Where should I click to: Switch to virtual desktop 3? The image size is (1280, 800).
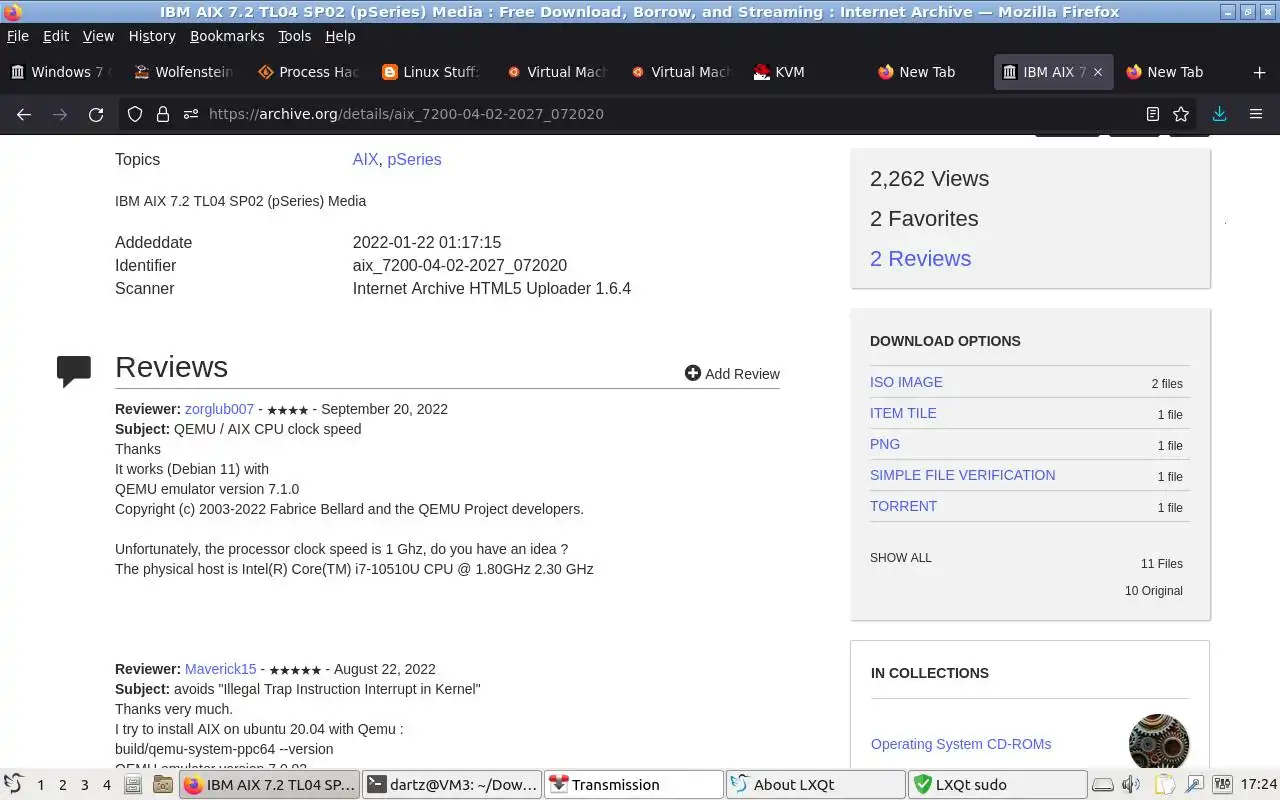(84, 785)
